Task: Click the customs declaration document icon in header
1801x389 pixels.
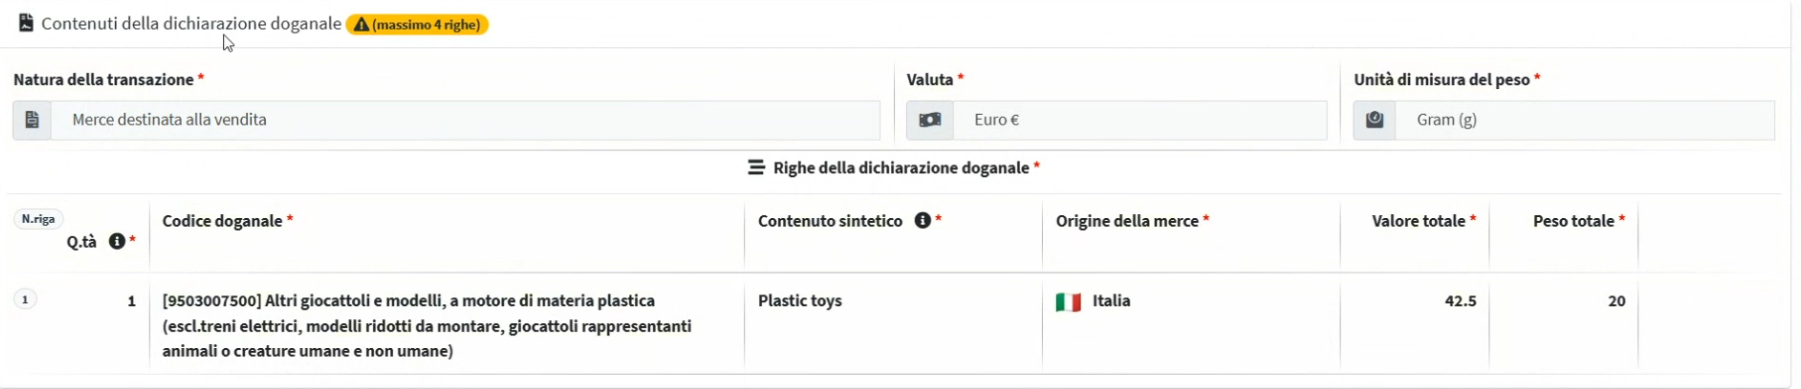Action: pos(26,23)
